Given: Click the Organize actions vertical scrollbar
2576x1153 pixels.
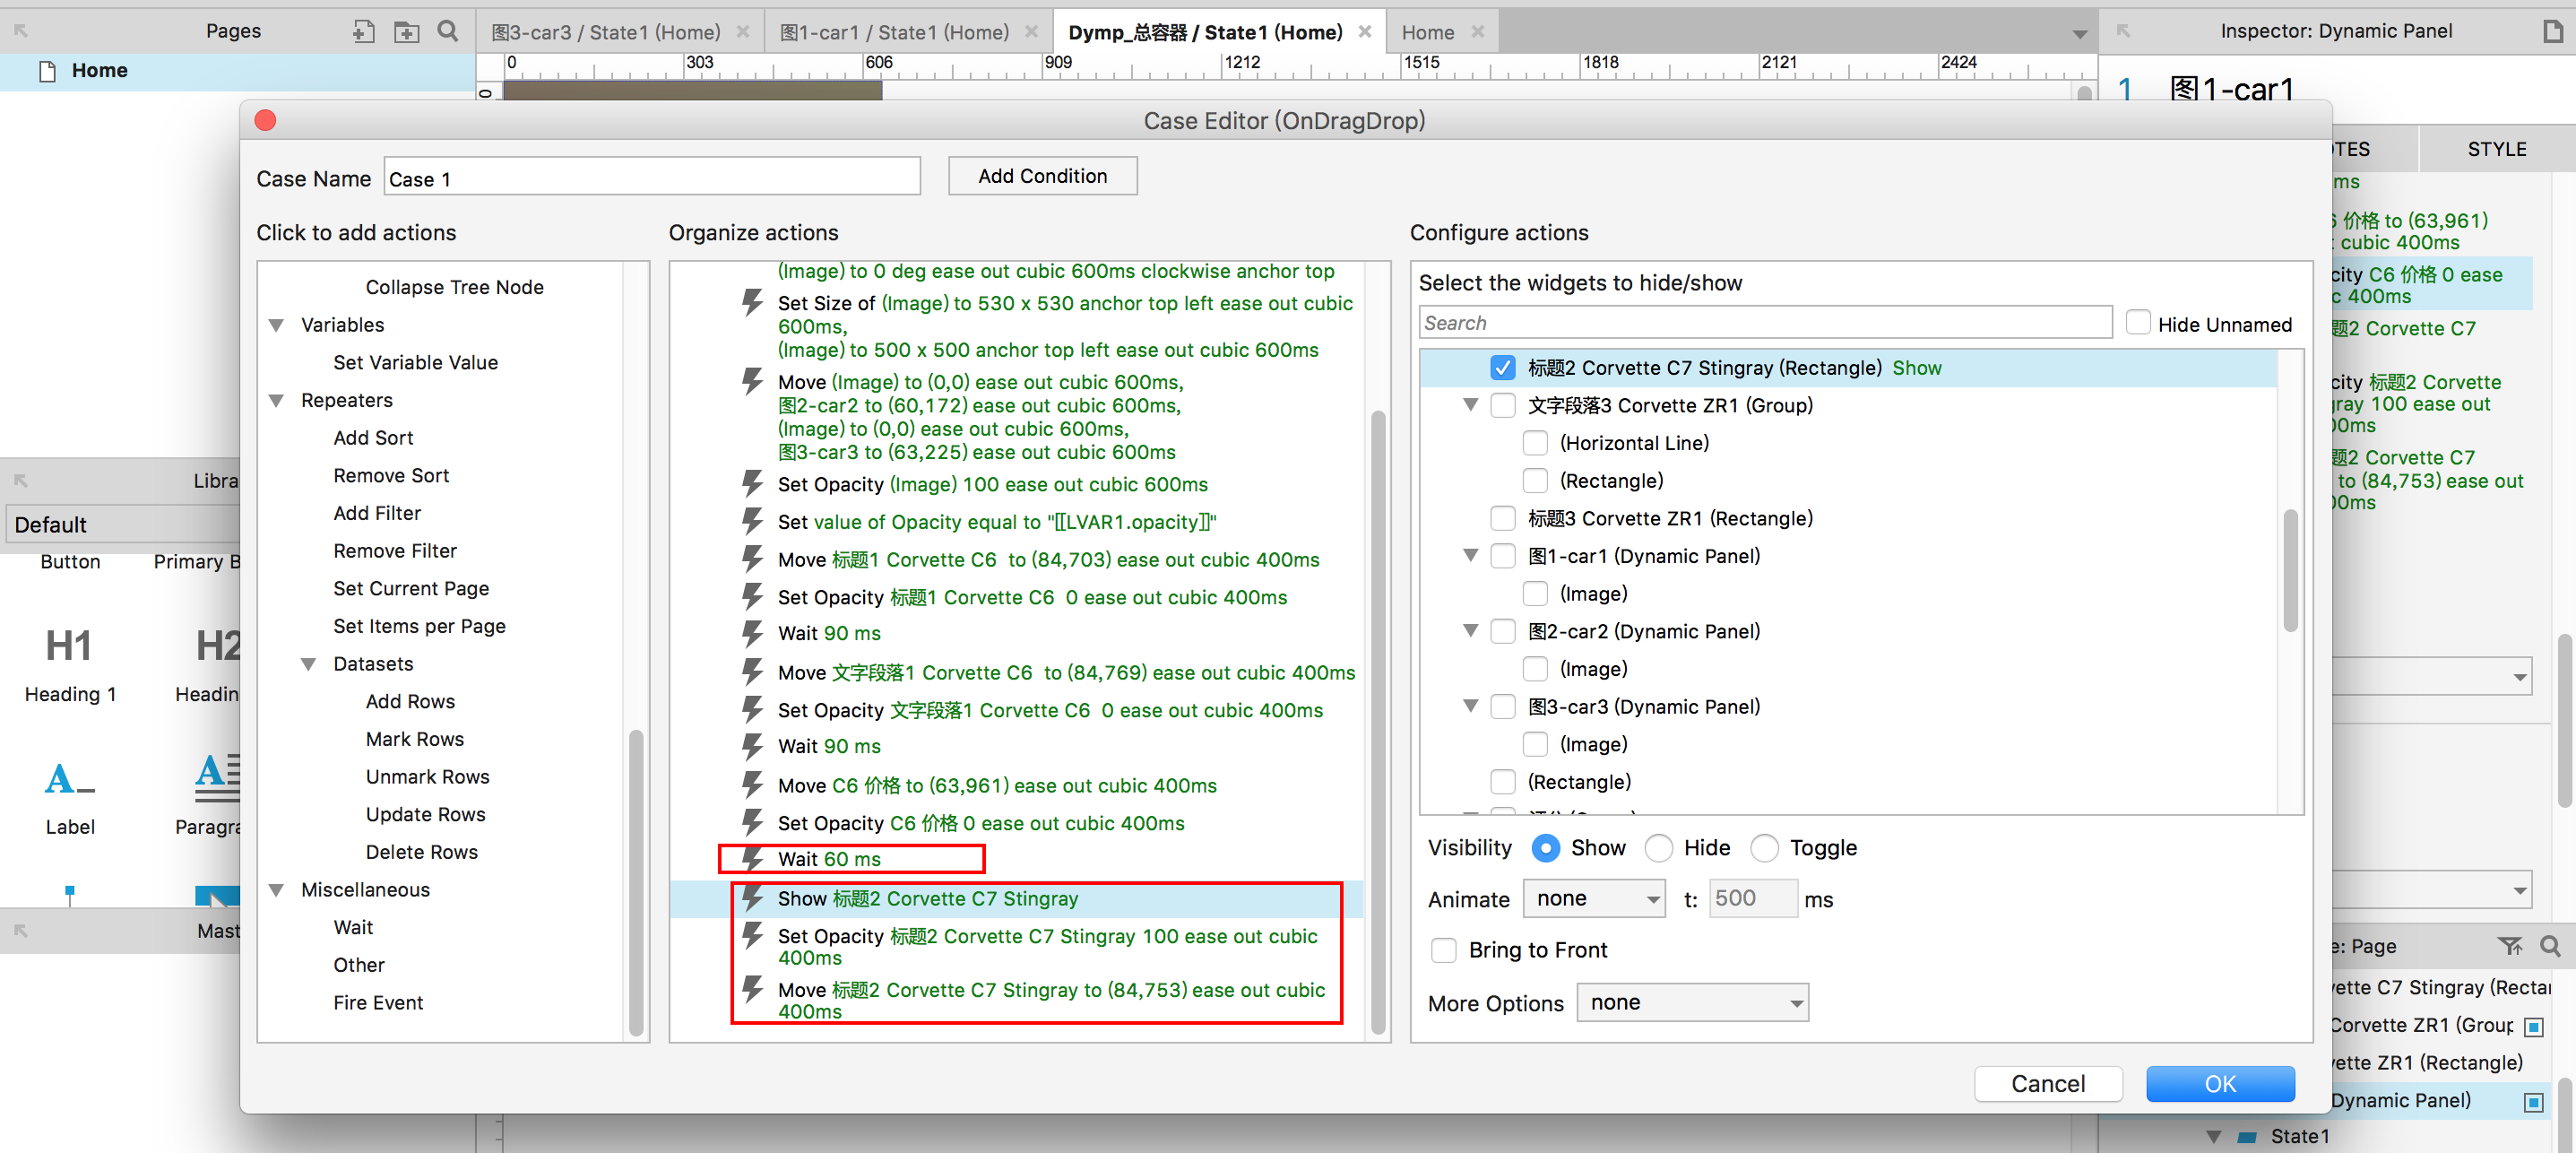Looking at the screenshot, I should coord(1378,720).
